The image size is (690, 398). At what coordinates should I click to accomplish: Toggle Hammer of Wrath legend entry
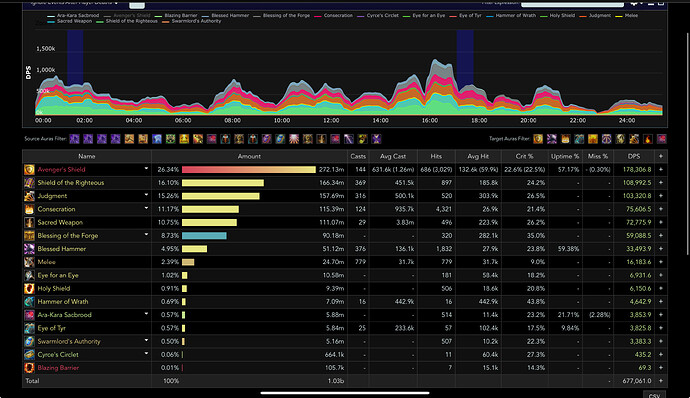click(x=511, y=15)
